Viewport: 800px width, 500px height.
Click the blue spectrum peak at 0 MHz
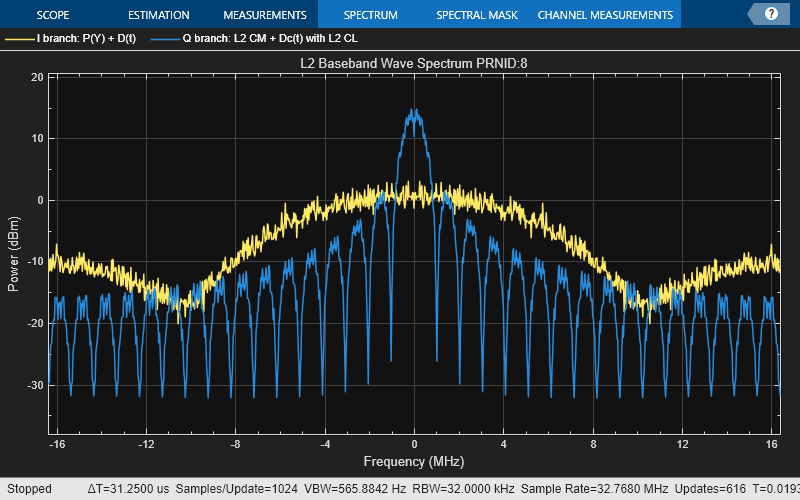coord(414,112)
